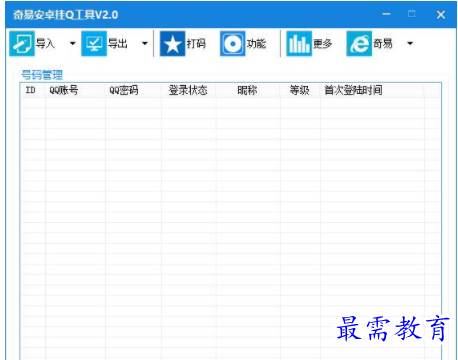Click the 导出 export monitor icon
458x360 pixels.
point(94,44)
